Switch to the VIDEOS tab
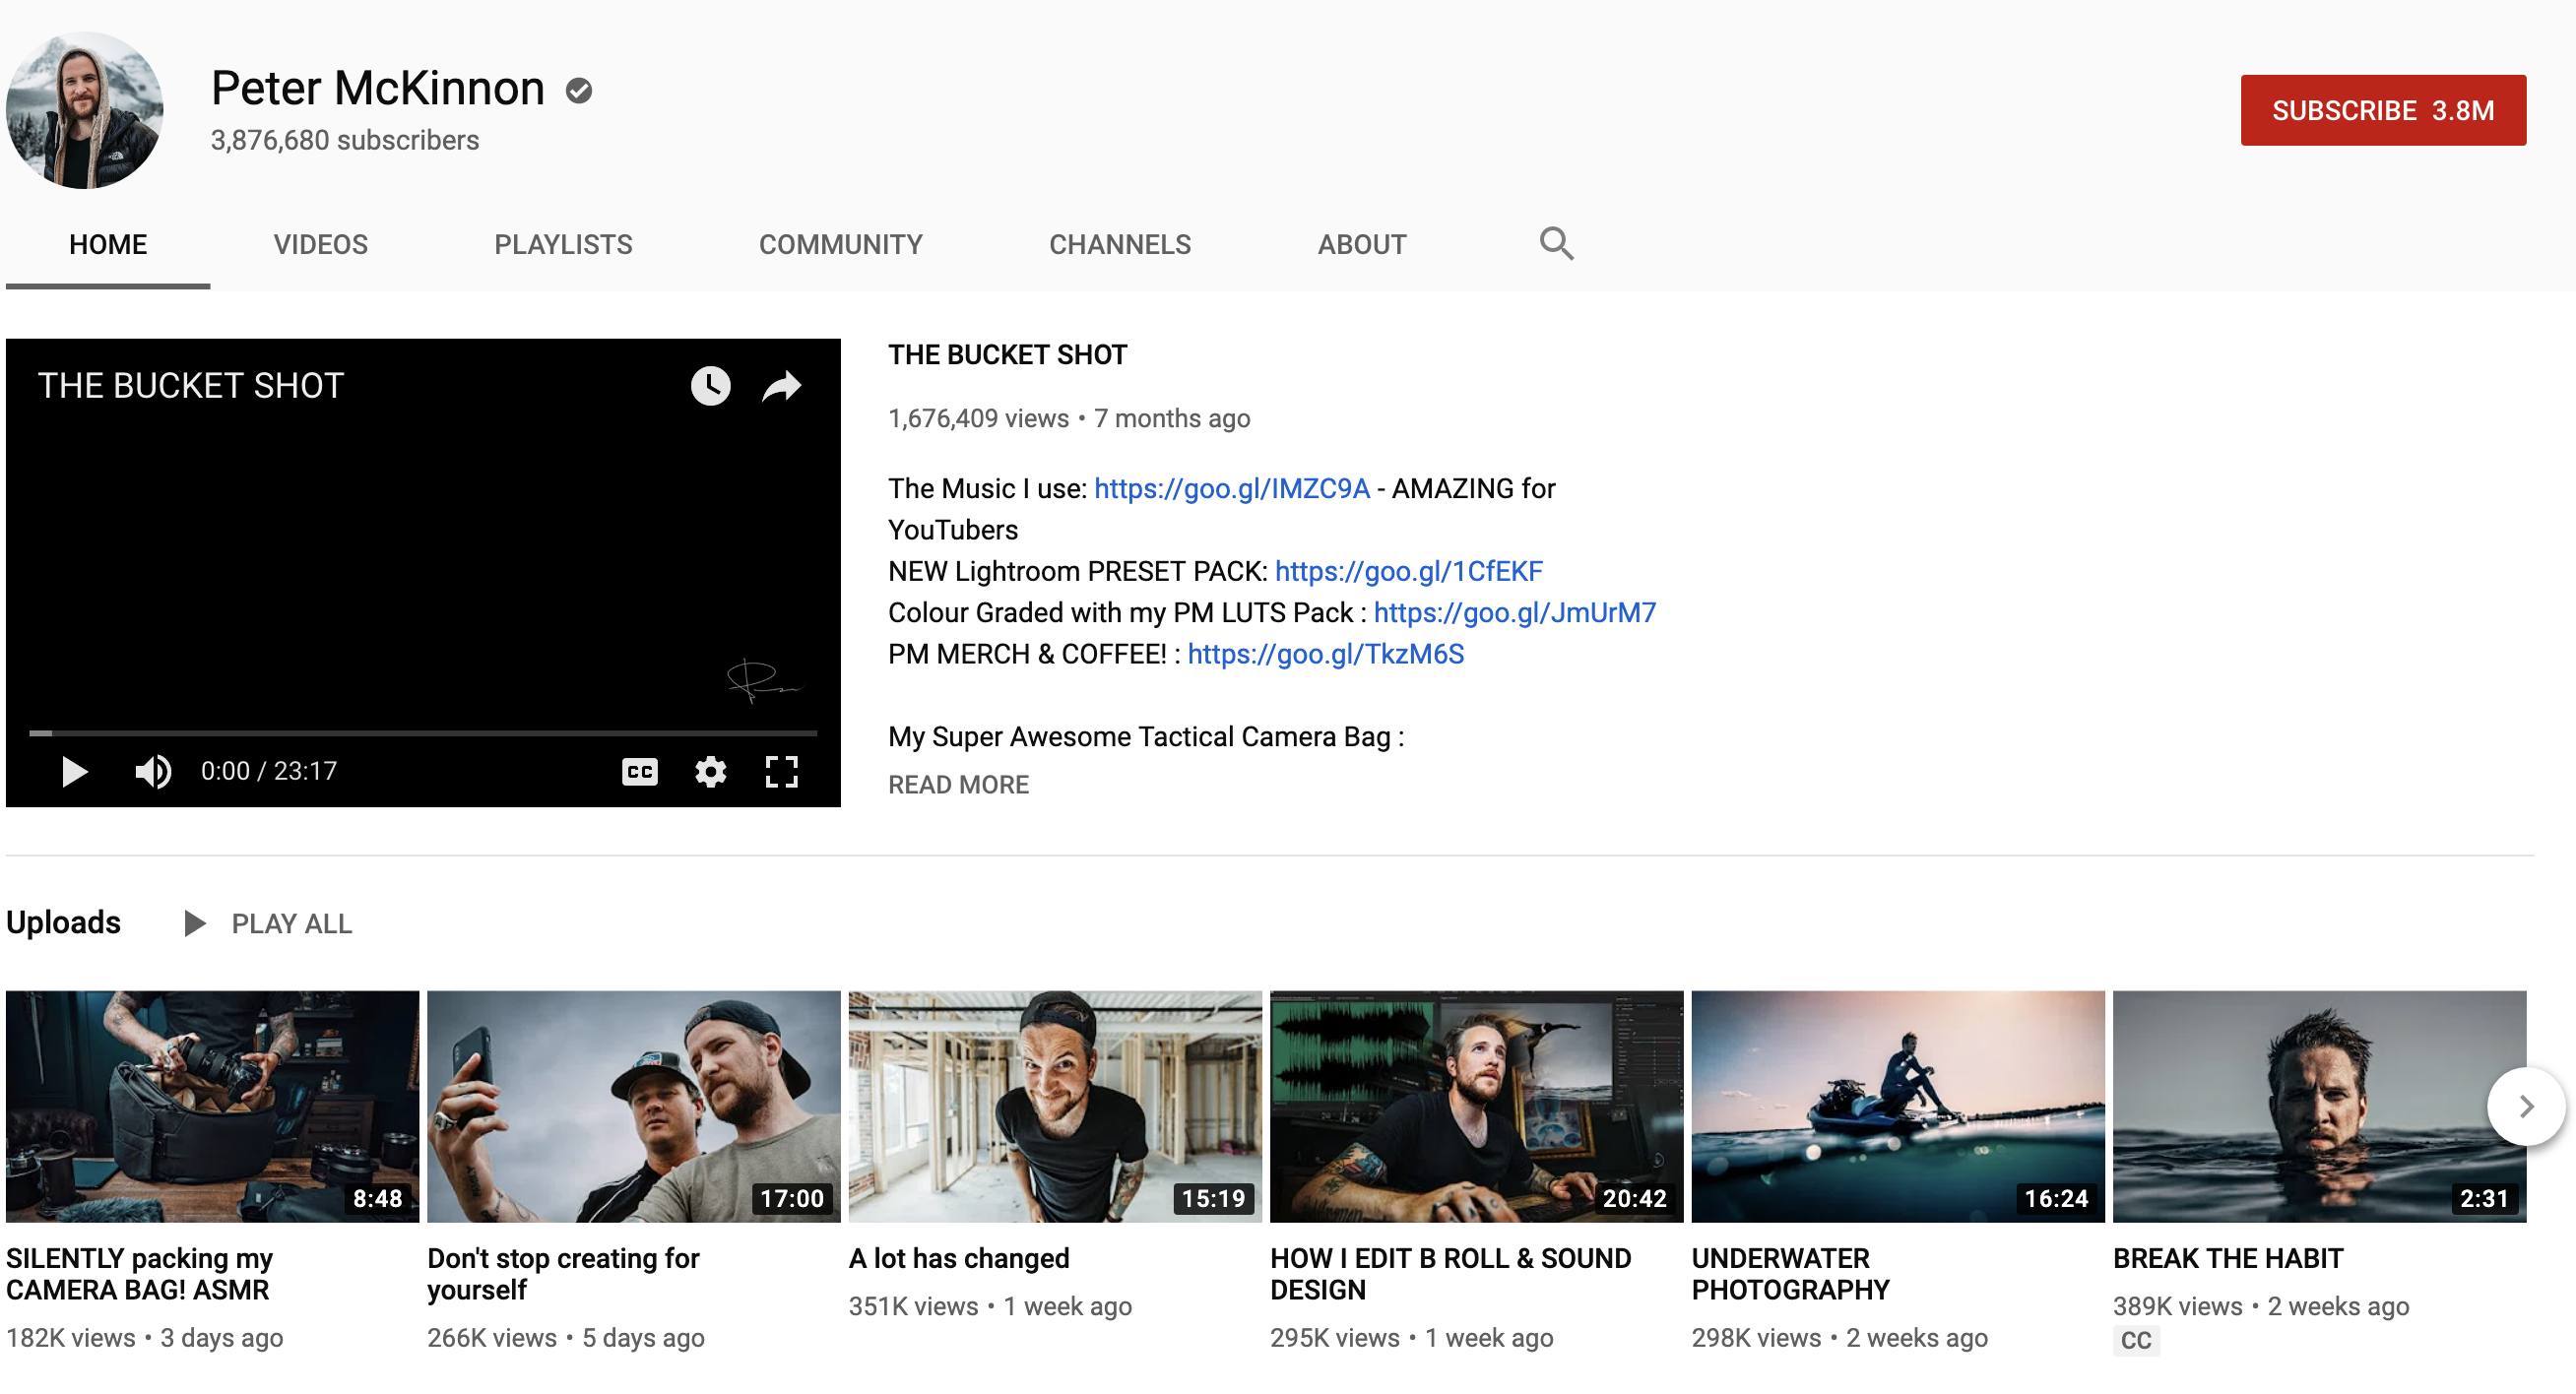This screenshot has width=2576, height=1394. [321, 245]
